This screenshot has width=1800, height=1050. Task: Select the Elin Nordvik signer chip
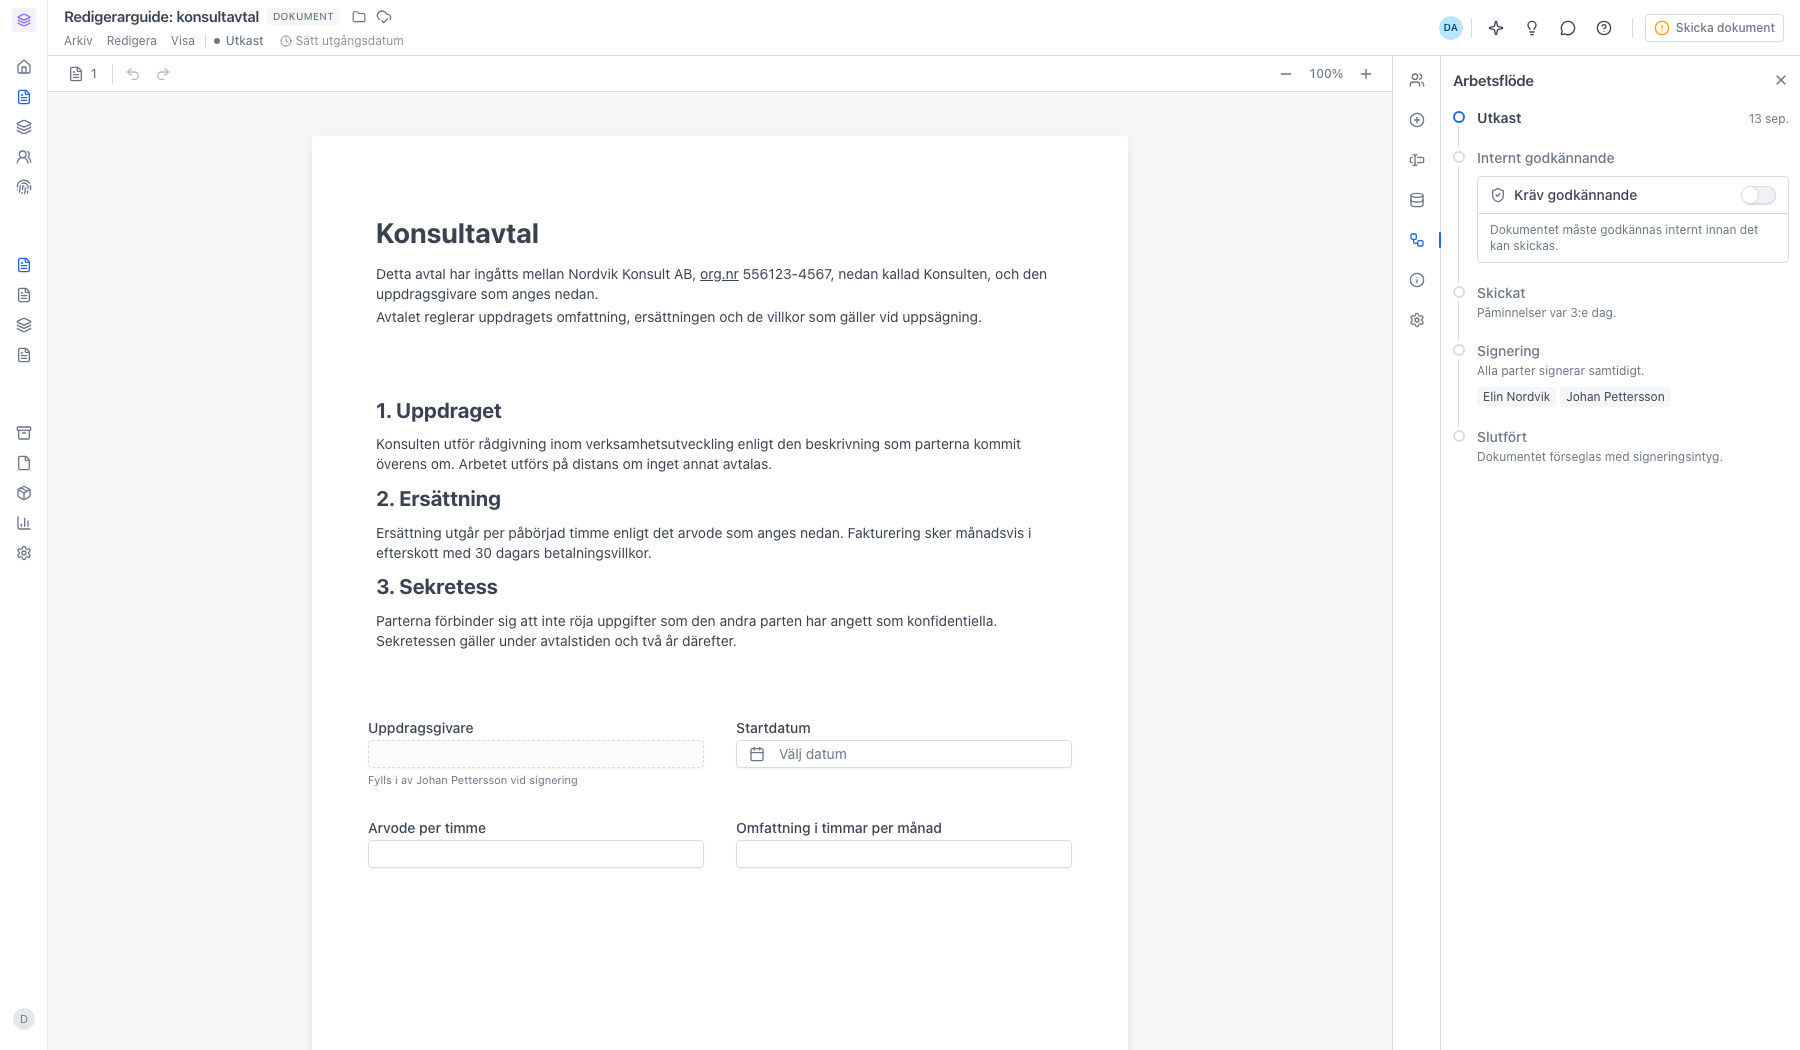(x=1516, y=397)
